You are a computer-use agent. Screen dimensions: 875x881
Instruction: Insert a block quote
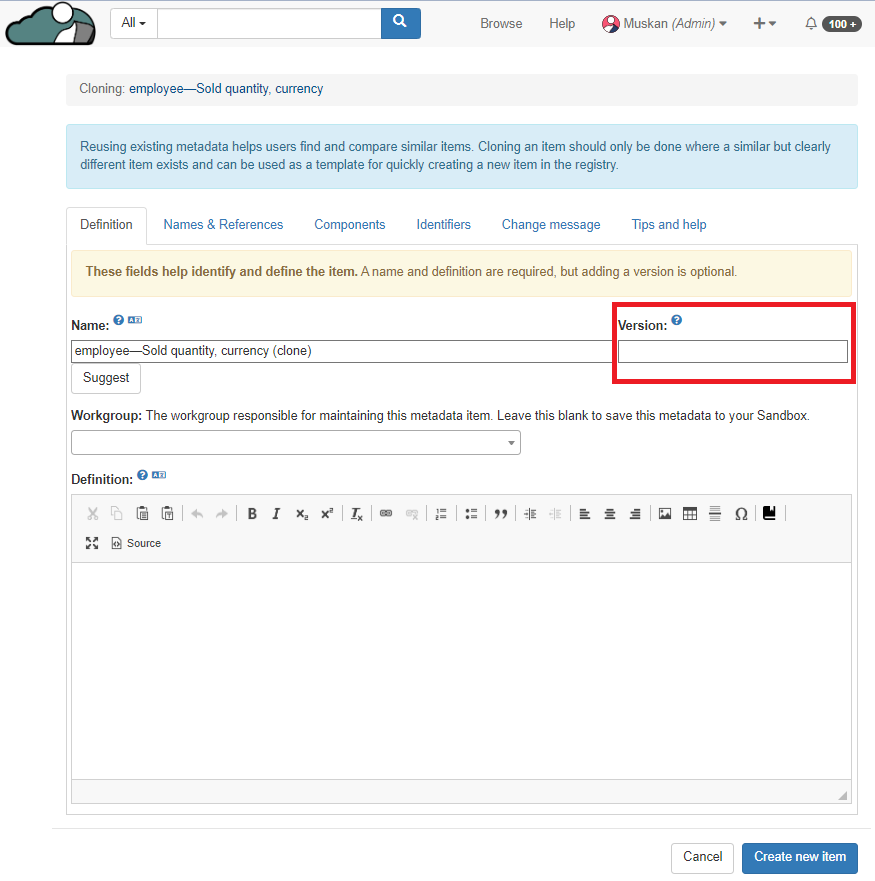coord(500,514)
